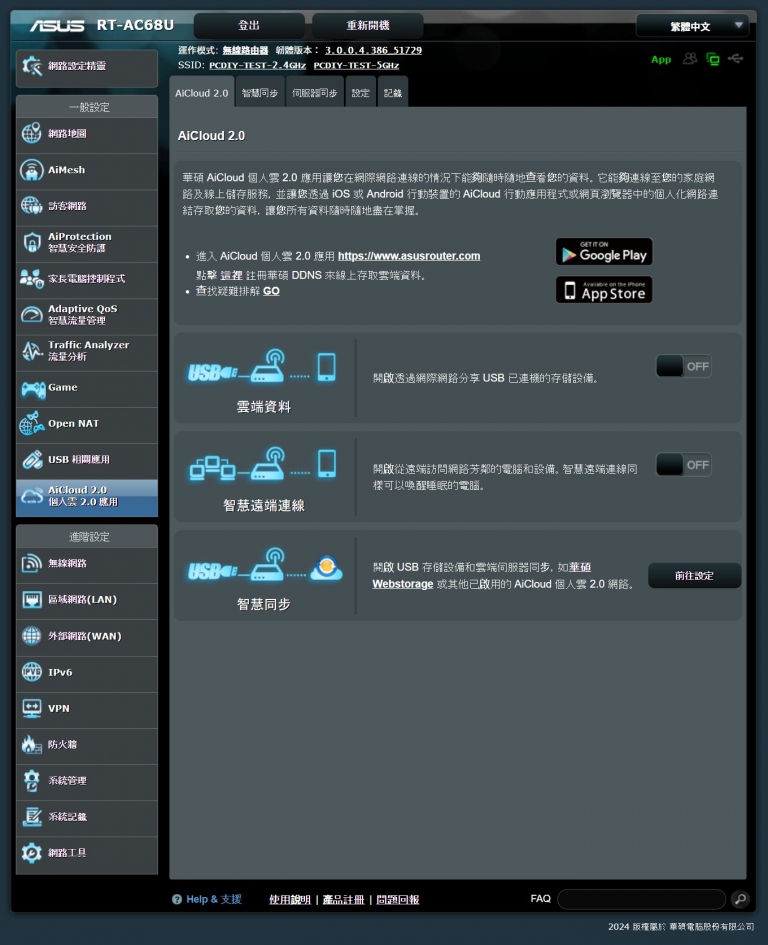Viewport: 768px width, 945px height.
Task: Open the 使用說明 manual link
Action: point(289,899)
